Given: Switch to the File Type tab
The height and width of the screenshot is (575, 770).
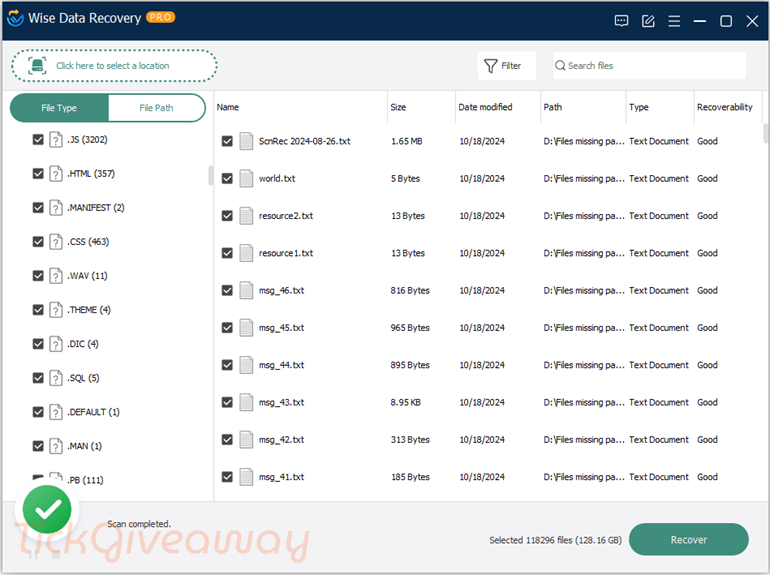Looking at the screenshot, I should click(59, 108).
